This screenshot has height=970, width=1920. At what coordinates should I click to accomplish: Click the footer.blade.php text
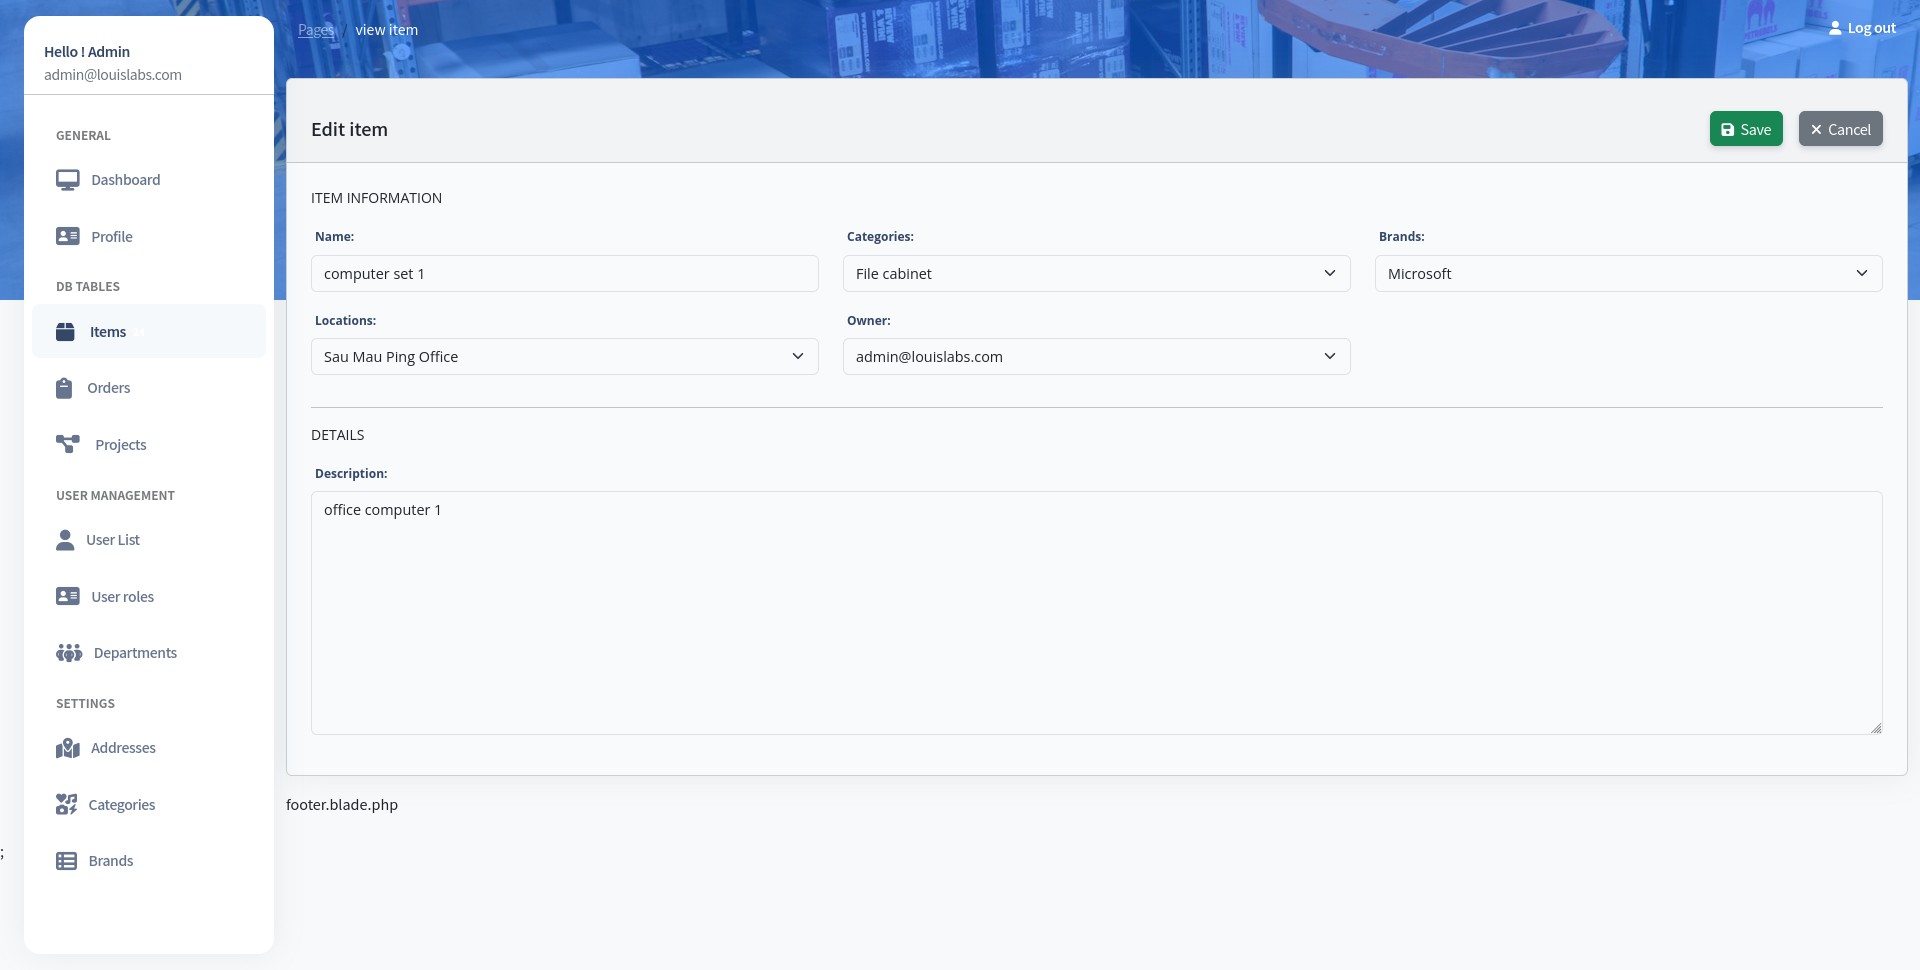click(x=342, y=805)
